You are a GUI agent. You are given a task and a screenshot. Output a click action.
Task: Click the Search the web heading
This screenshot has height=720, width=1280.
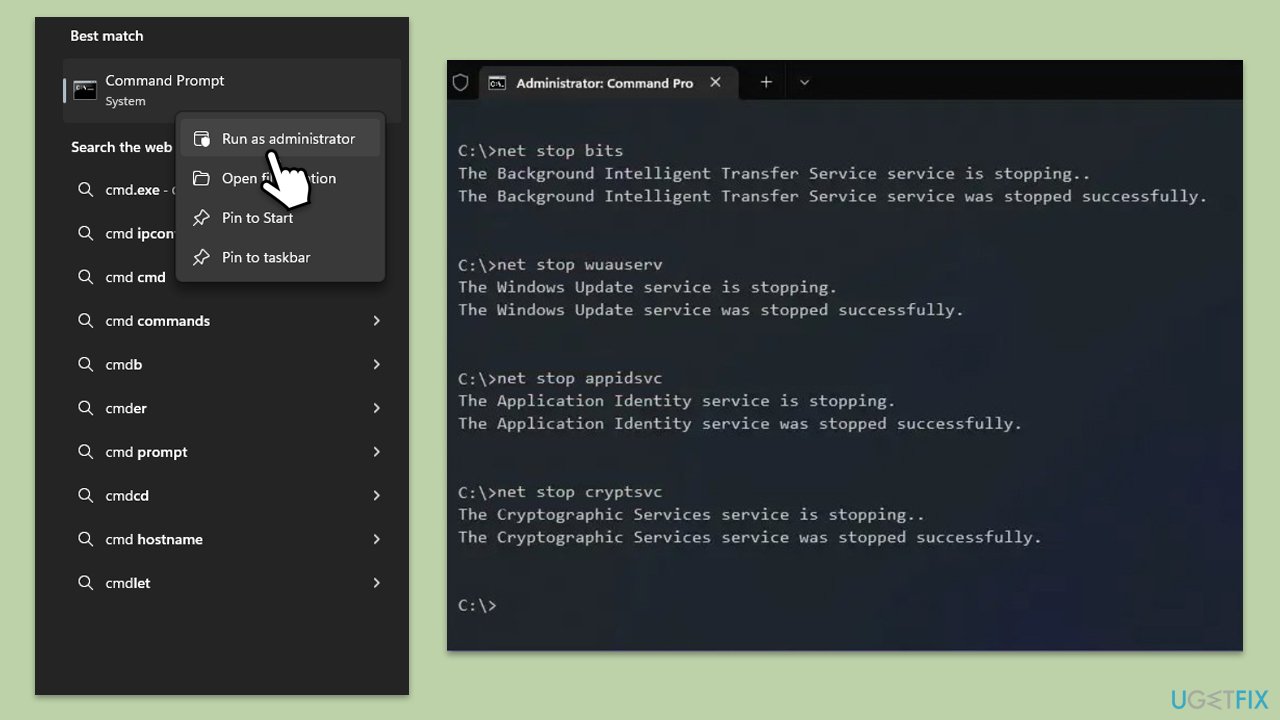point(121,147)
